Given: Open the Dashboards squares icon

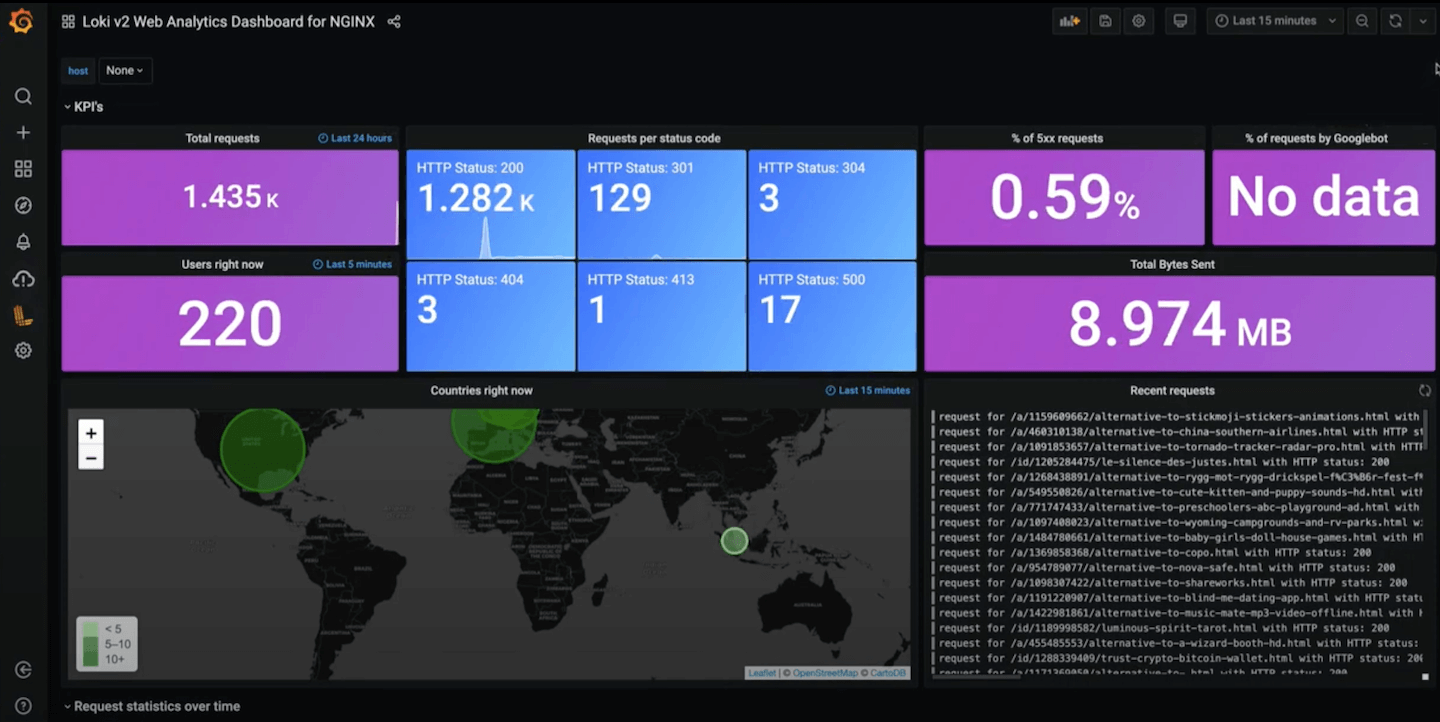Looking at the screenshot, I should 24,168.
